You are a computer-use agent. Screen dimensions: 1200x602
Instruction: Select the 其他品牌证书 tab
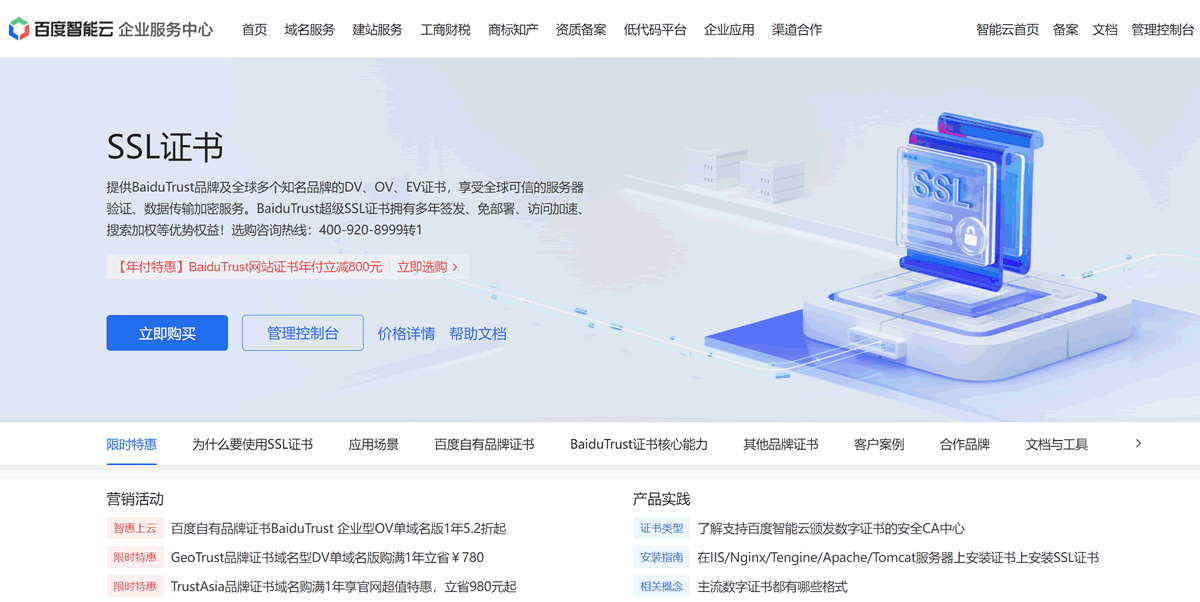781,444
